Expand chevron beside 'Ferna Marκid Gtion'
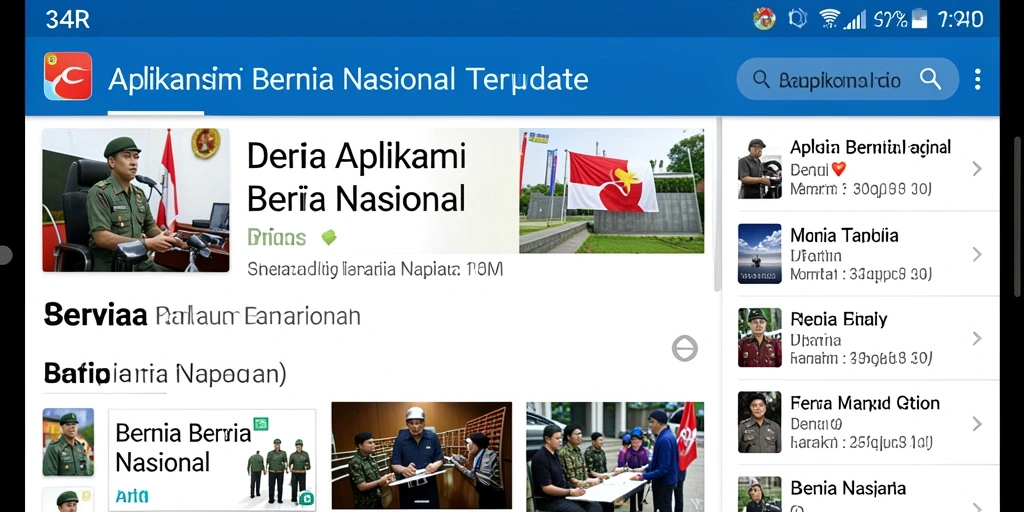The height and width of the screenshot is (512, 1024). [977, 424]
